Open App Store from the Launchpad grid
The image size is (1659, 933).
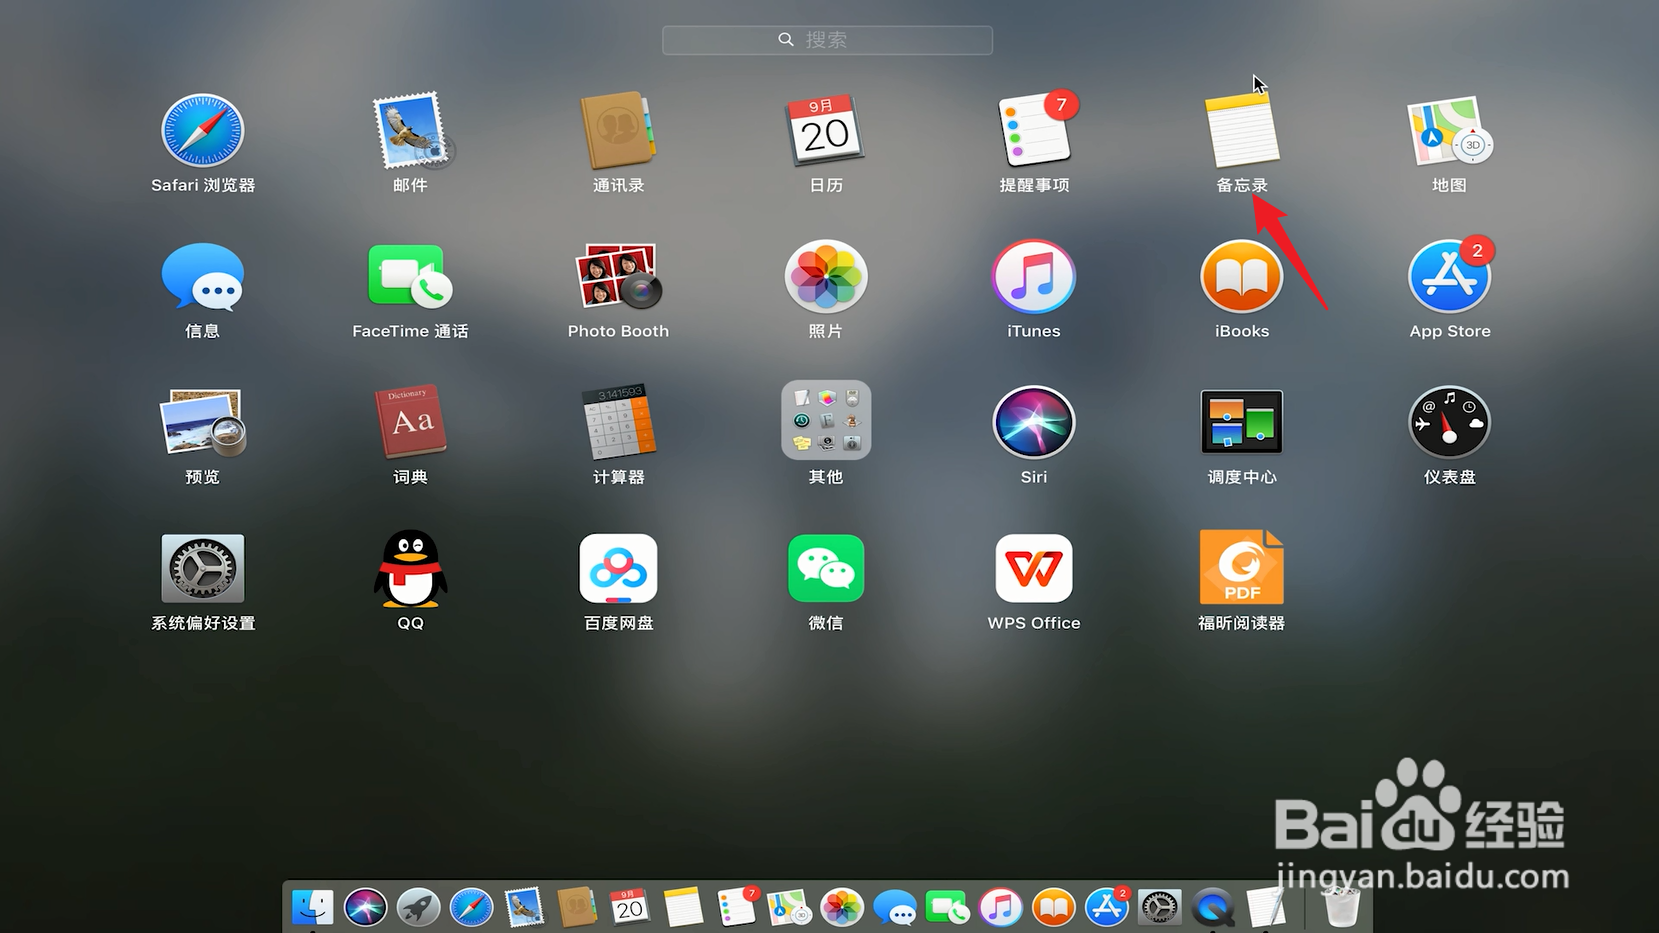1450,277
